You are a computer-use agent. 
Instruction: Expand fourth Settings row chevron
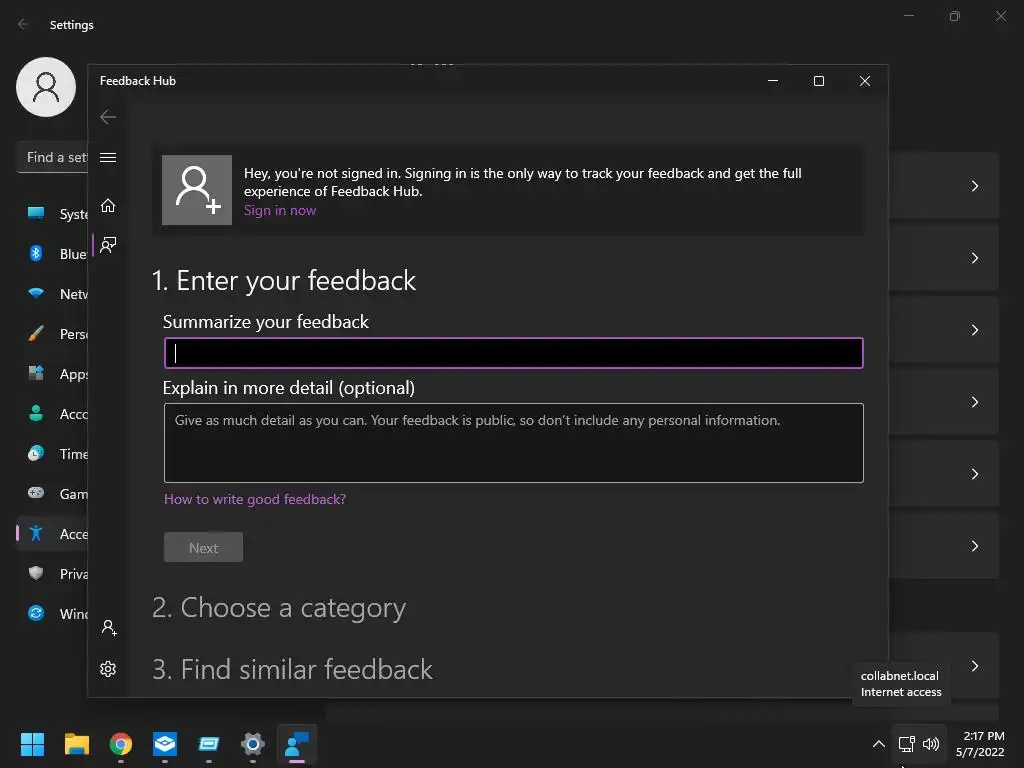click(974, 402)
